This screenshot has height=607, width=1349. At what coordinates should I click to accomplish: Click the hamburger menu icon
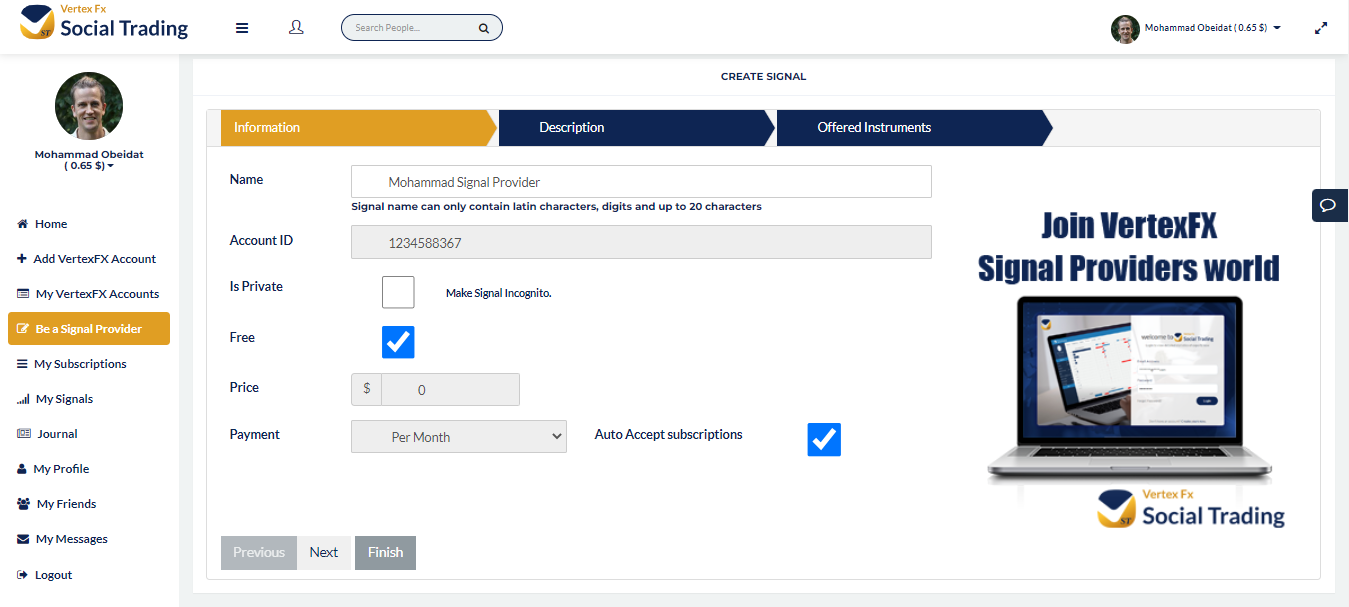coord(242,28)
